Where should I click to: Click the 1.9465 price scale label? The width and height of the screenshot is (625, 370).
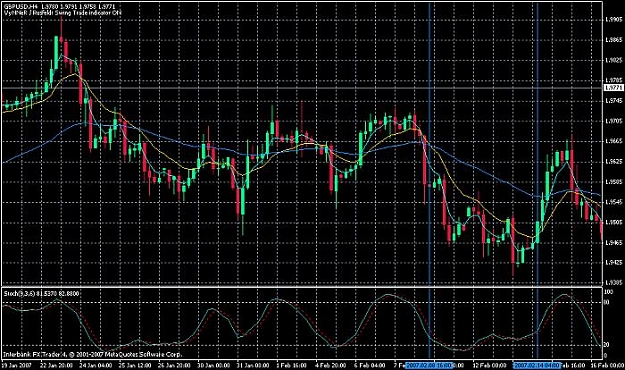click(x=614, y=242)
